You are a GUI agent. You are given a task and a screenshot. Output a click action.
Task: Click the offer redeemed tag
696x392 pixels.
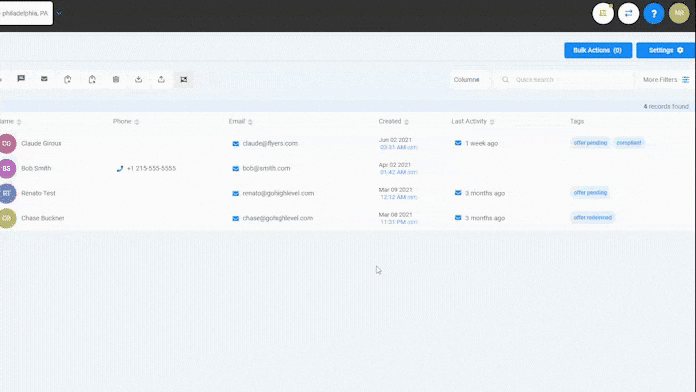pyautogui.click(x=593, y=218)
